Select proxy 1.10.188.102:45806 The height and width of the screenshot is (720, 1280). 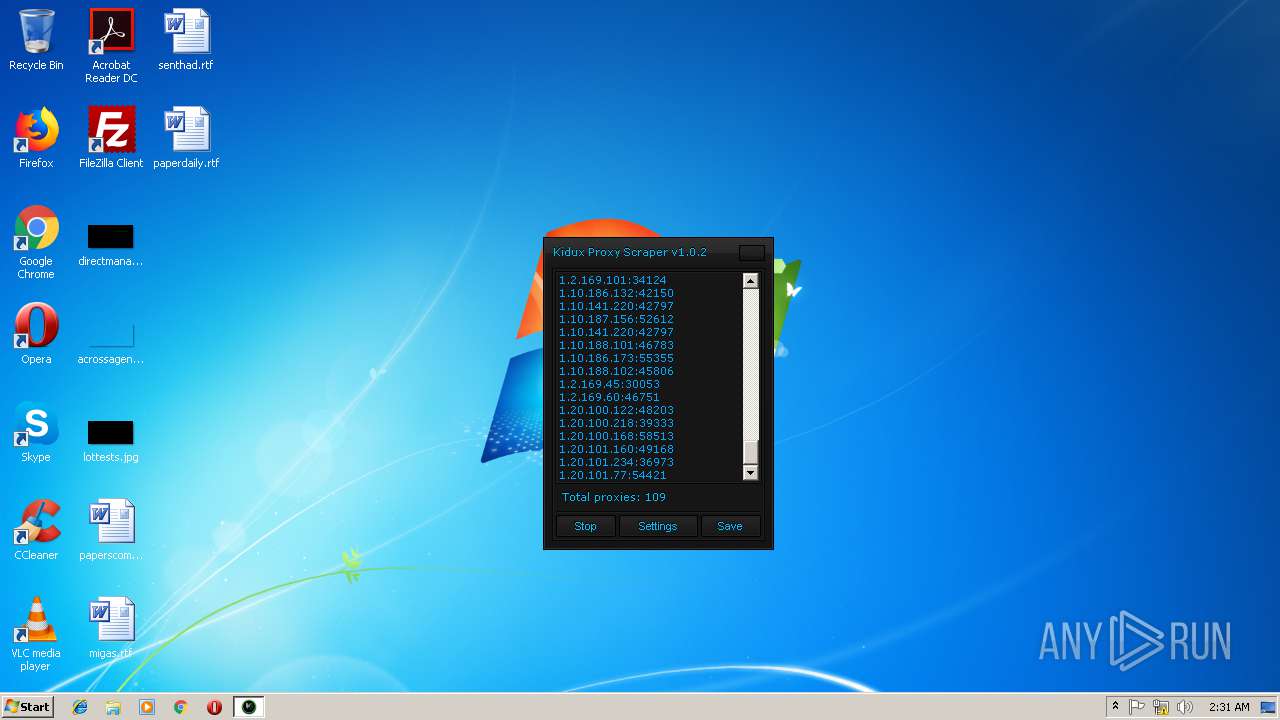616,371
